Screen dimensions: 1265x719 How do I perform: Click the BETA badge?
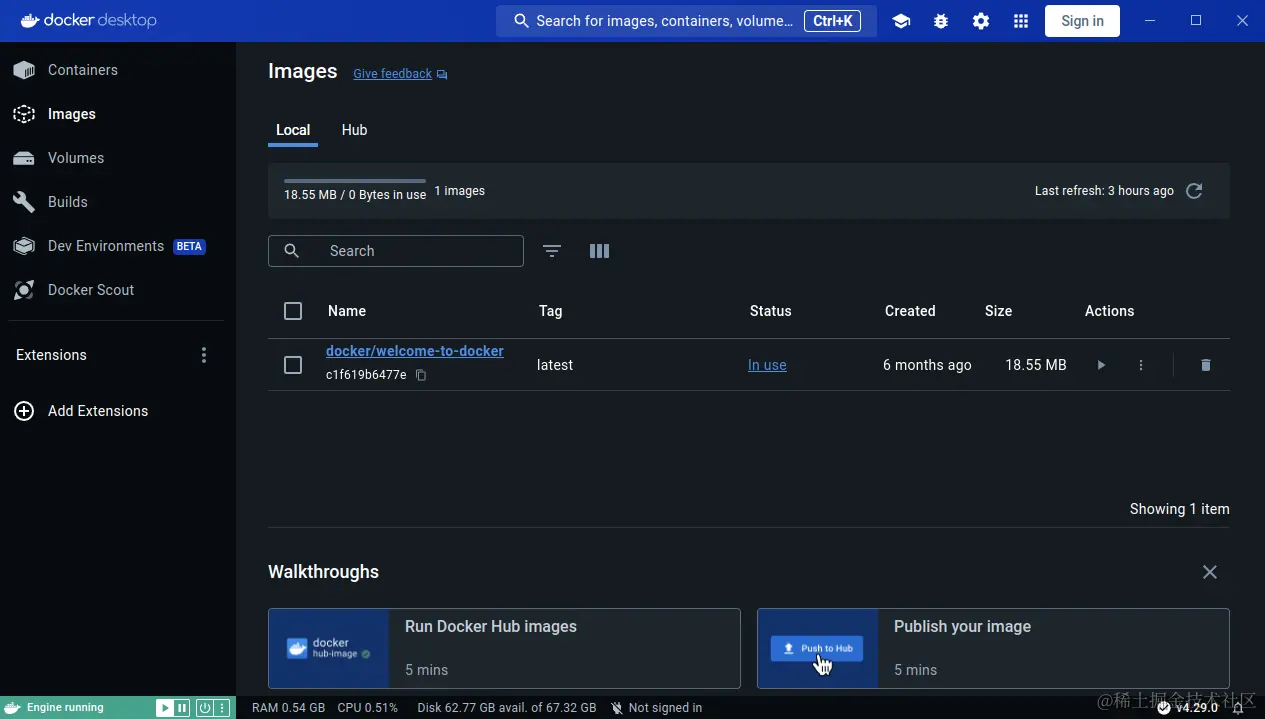tap(189, 246)
